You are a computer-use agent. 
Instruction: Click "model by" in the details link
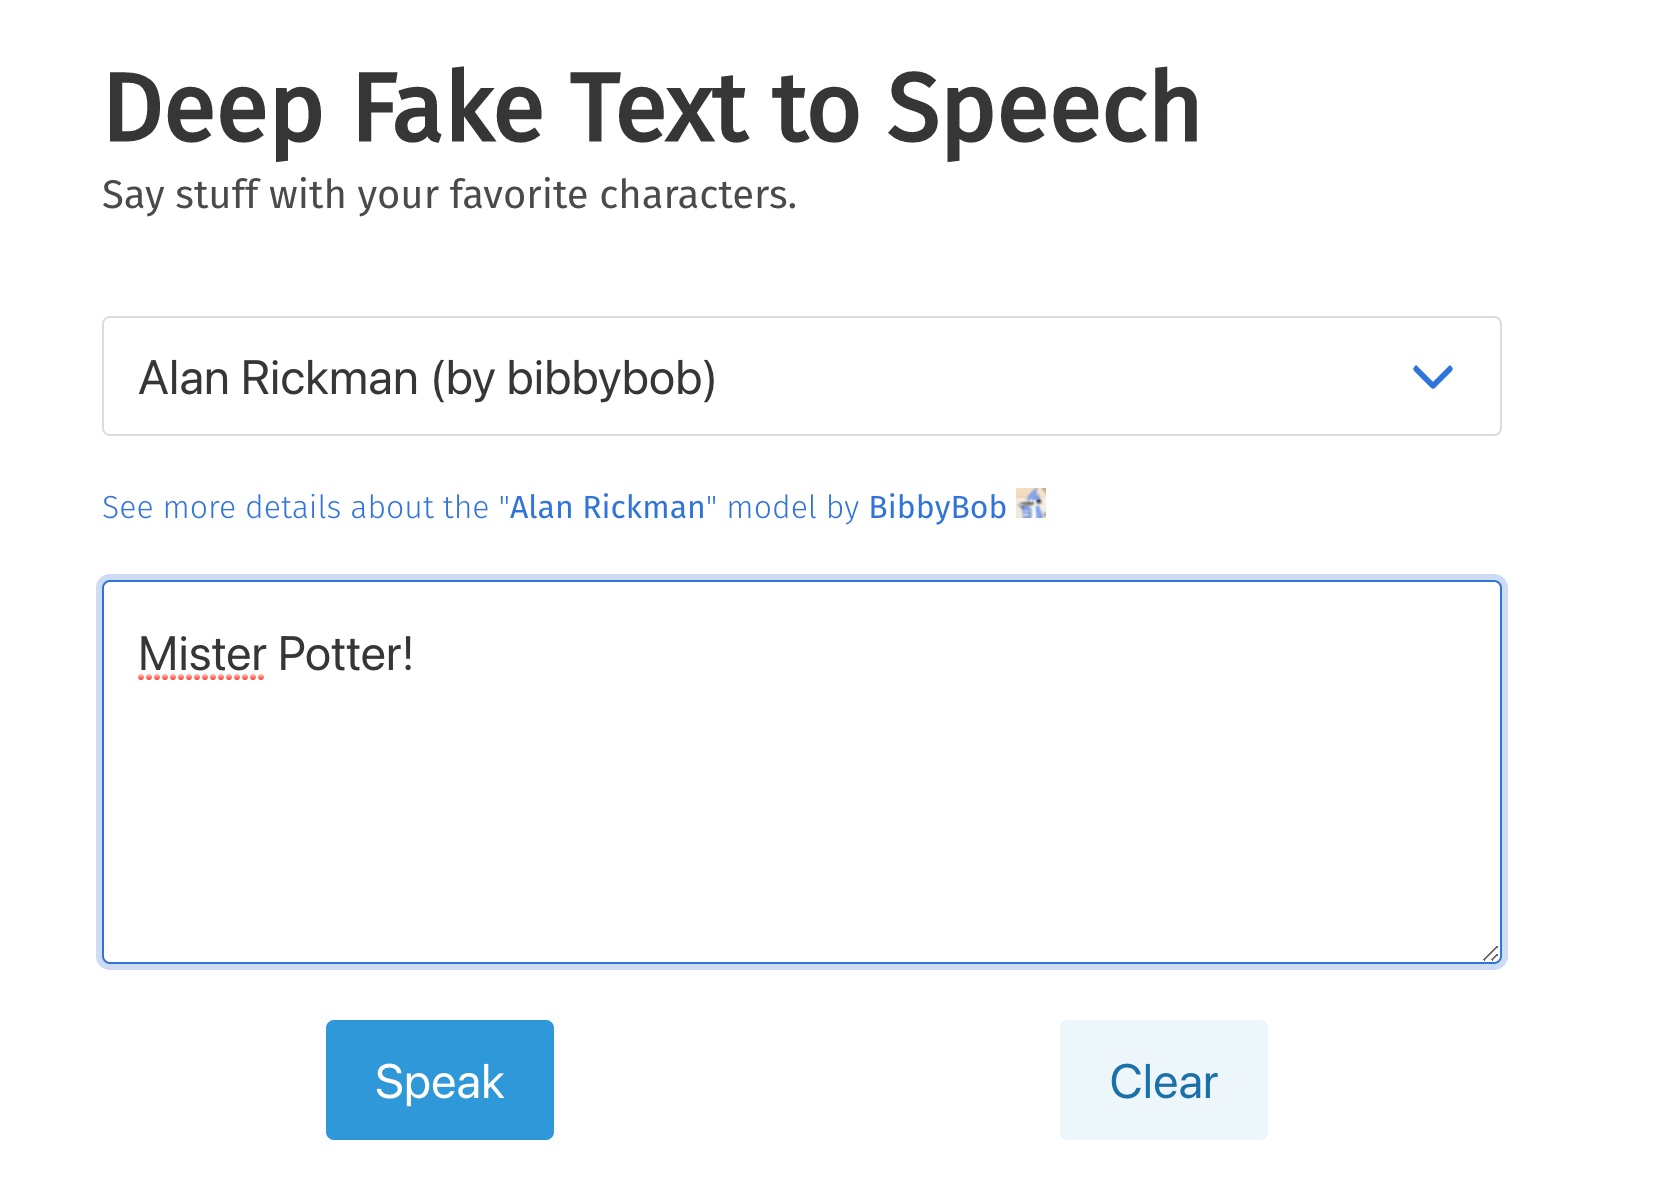792,508
